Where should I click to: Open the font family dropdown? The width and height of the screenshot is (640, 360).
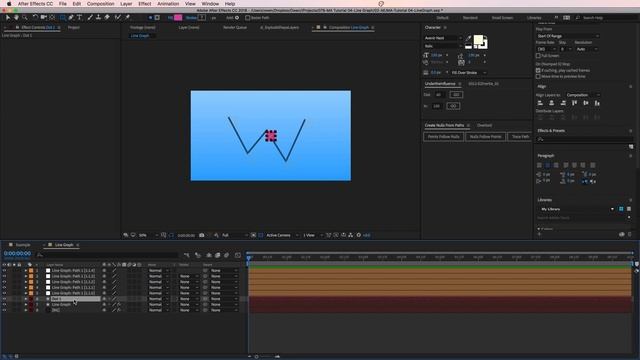443,38
